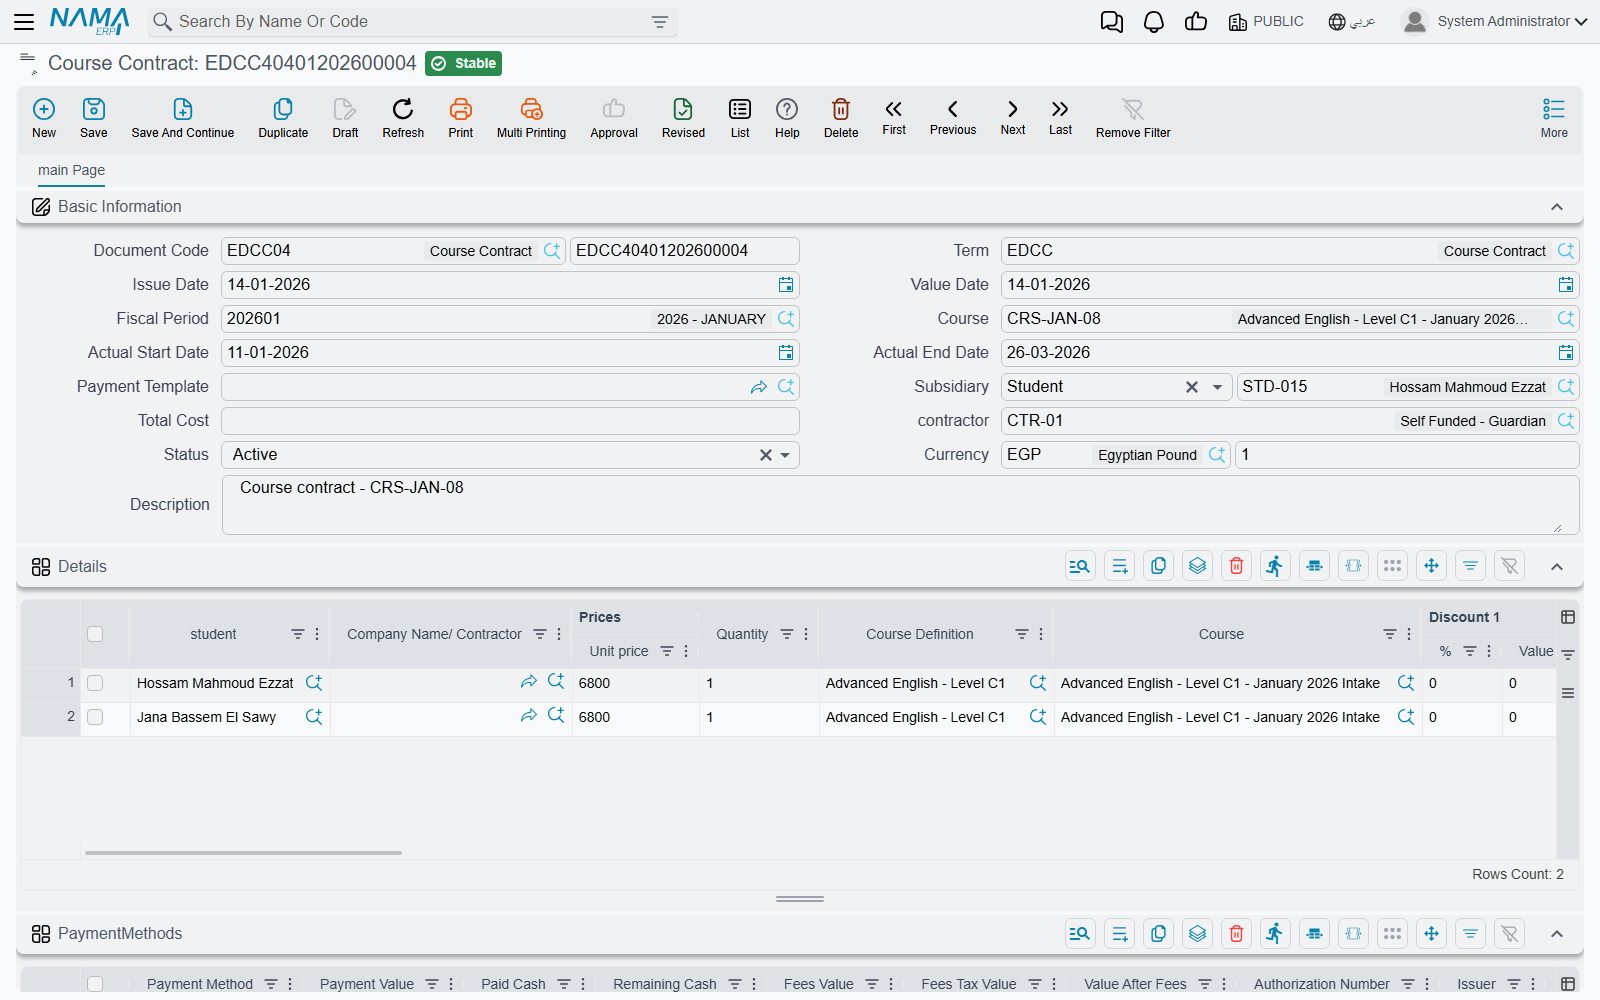The height and width of the screenshot is (1000, 1600).
Task: Follow the Payment Template link arrow
Action: 759,387
